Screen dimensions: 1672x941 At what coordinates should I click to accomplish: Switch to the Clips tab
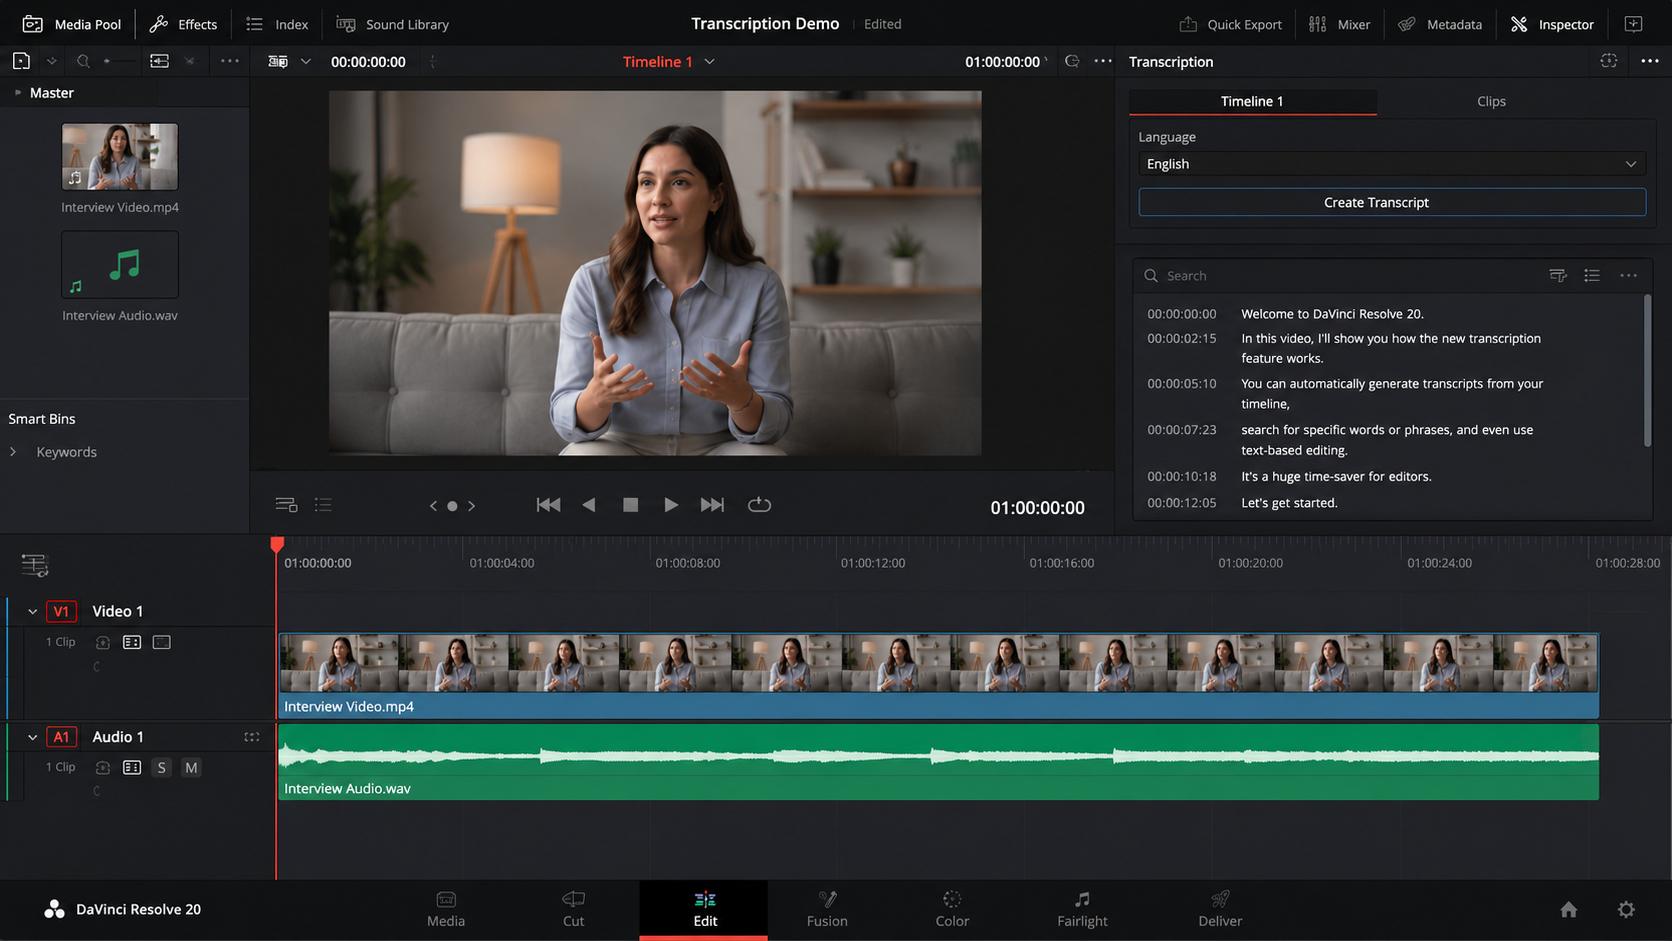point(1491,101)
